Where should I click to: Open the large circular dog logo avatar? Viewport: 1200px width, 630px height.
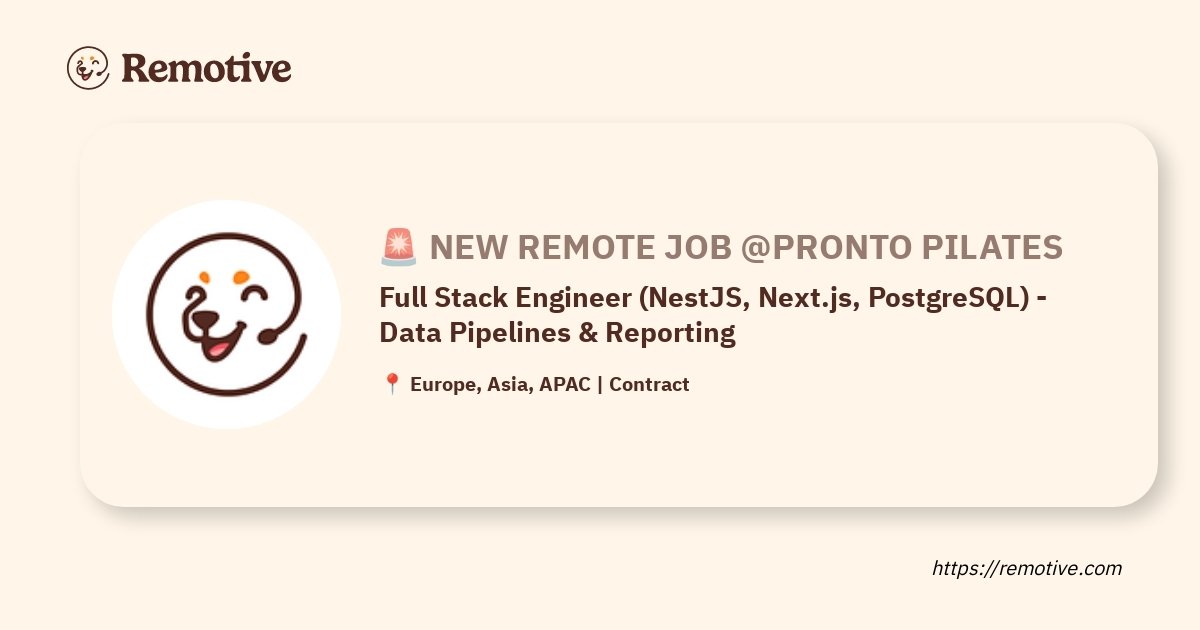tap(226, 314)
